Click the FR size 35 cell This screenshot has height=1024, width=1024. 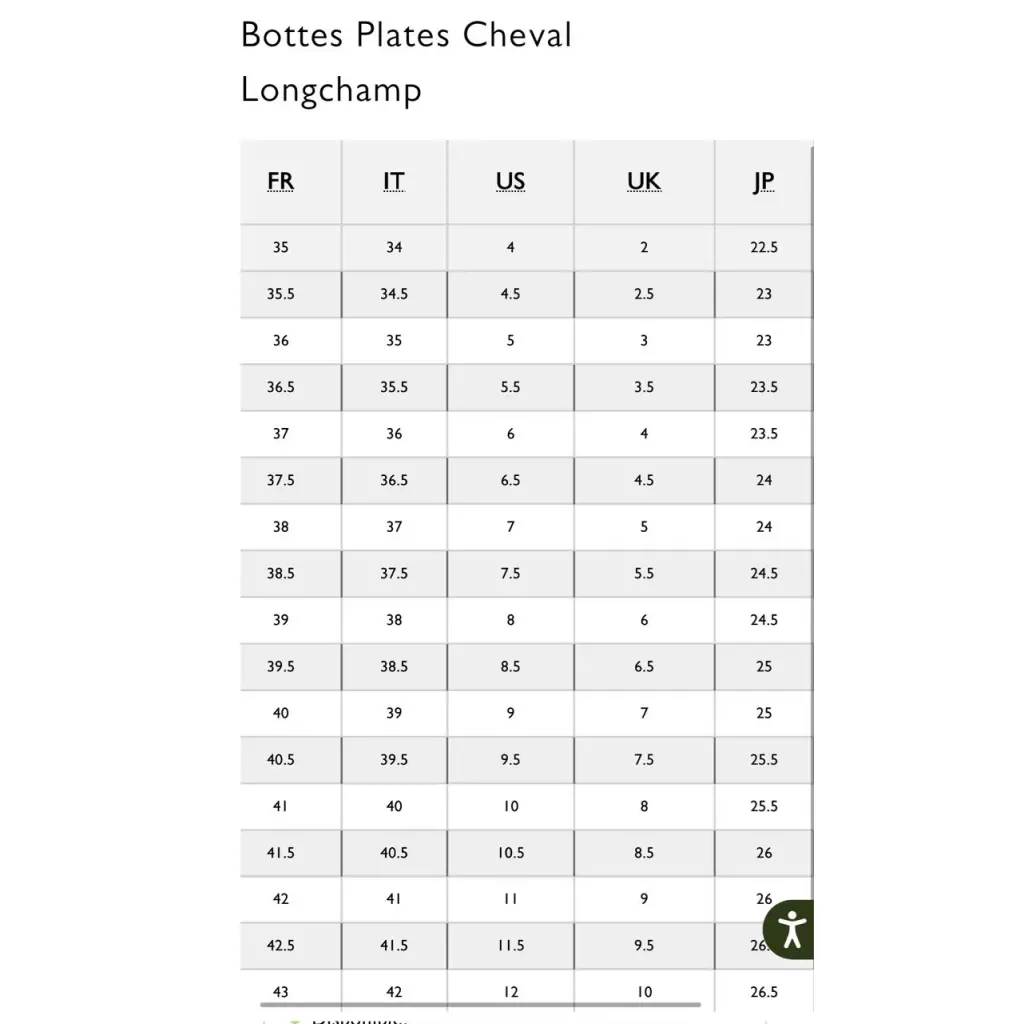pos(280,247)
